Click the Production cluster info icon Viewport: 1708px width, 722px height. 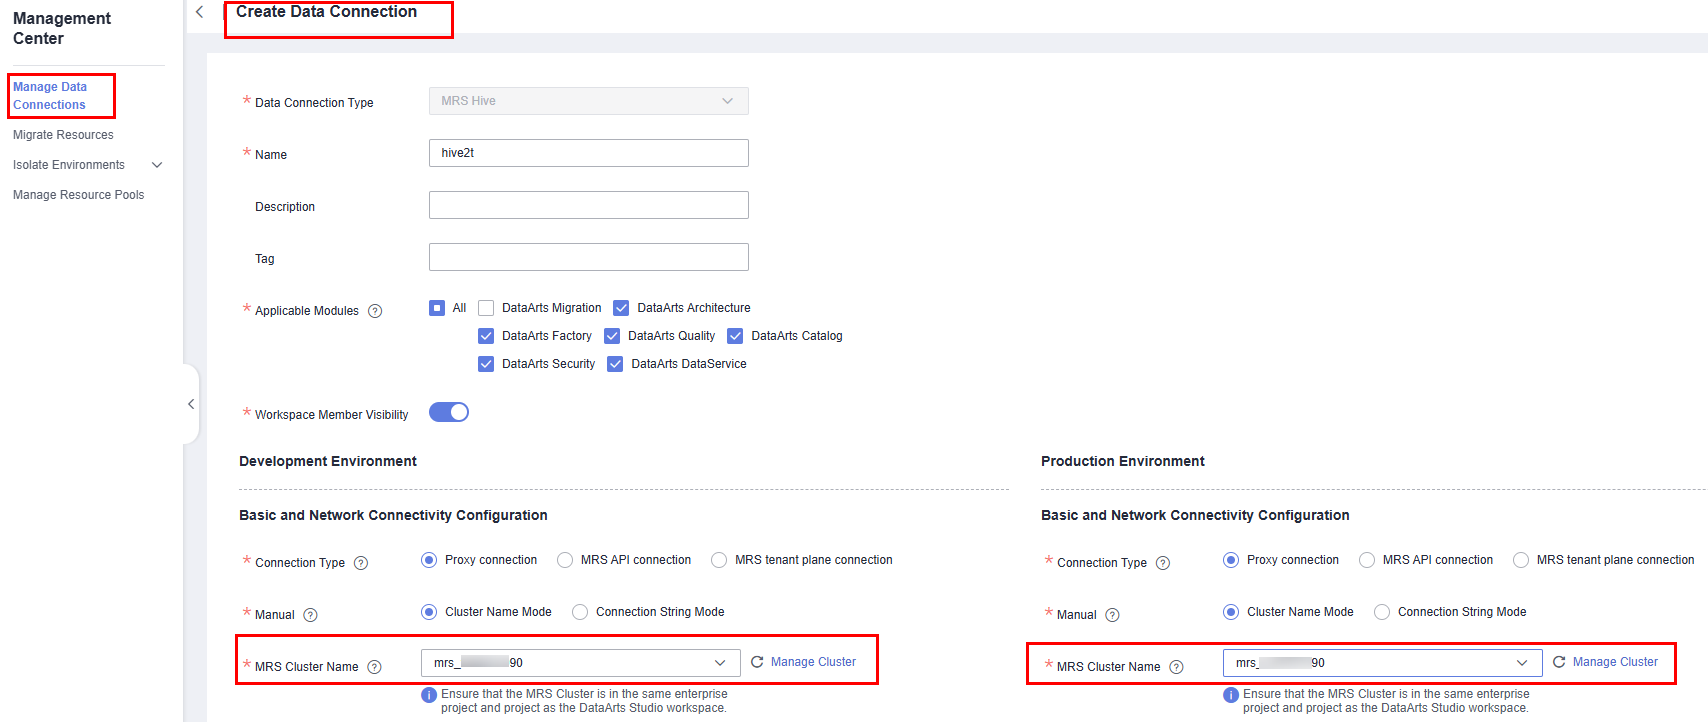(x=1231, y=695)
